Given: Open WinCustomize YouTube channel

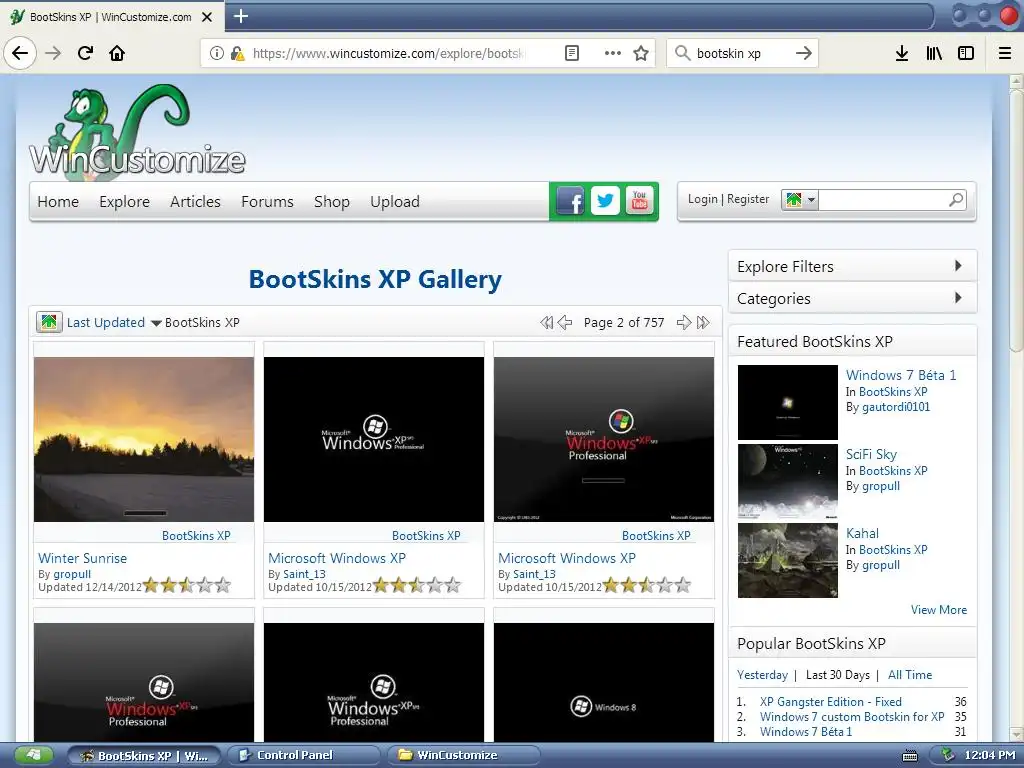Looking at the screenshot, I should click(639, 201).
